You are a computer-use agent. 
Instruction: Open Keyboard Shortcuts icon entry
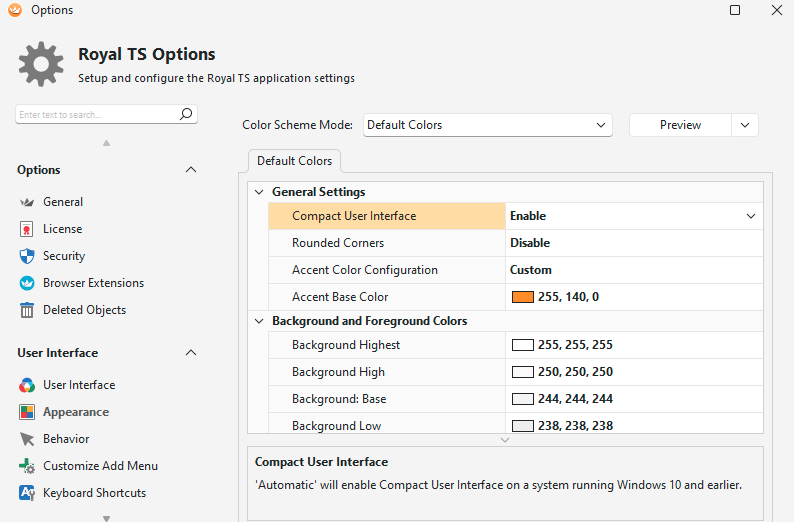pyautogui.click(x=27, y=493)
